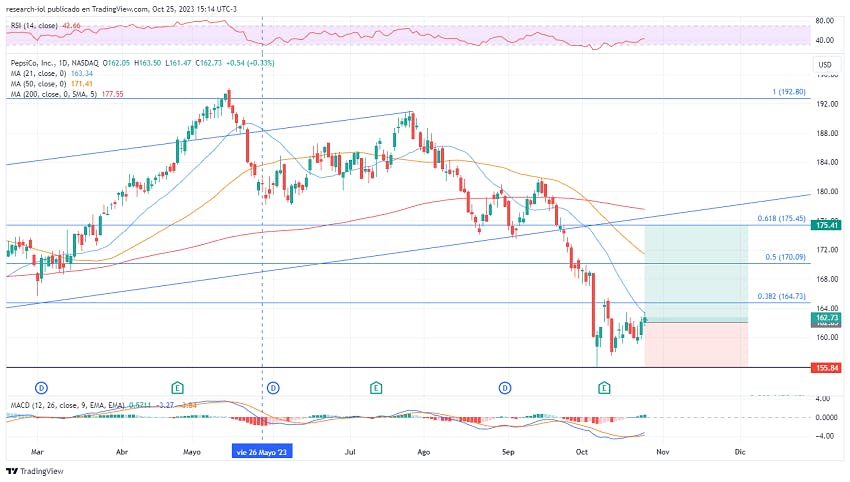Click the Jul label on the time axis
This screenshot has height=482, width=850.
[350, 452]
